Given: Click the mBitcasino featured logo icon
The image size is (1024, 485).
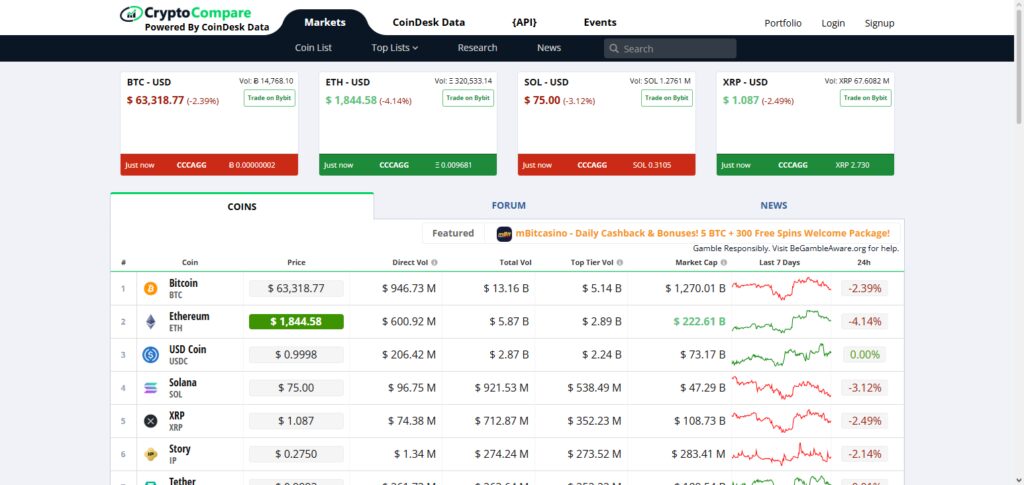Looking at the screenshot, I should click(x=504, y=234).
